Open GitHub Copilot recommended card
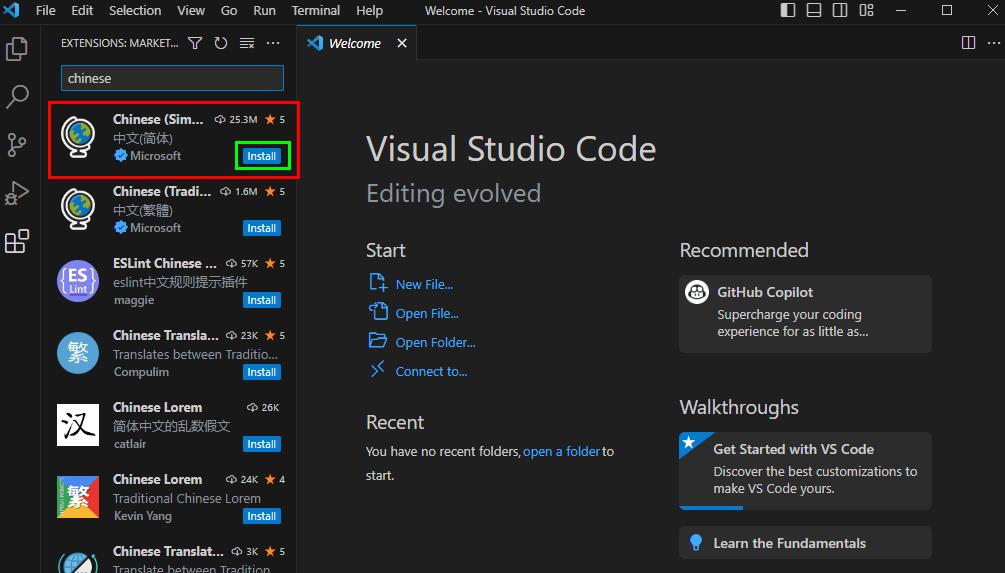 [x=805, y=314]
